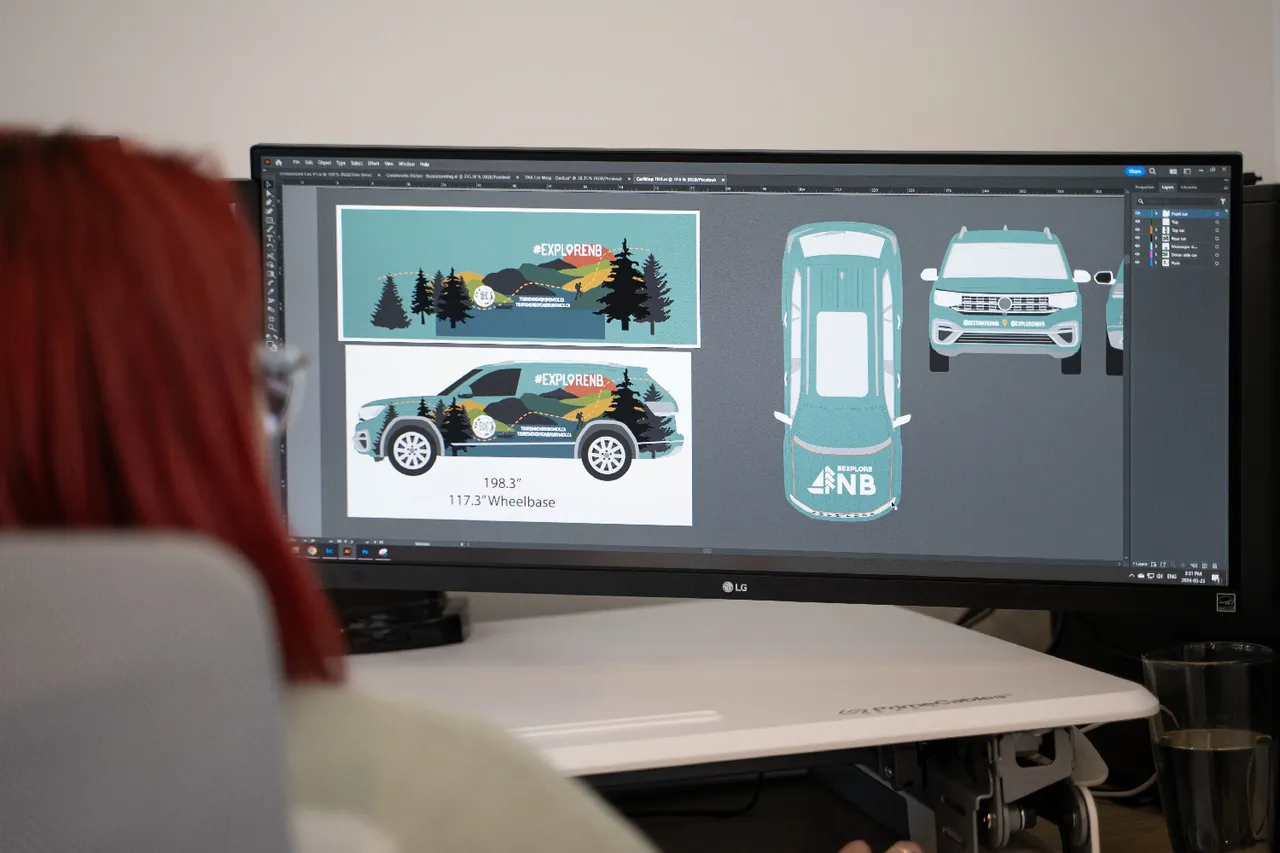Click the Front car layer color target circle
This screenshot has height=853, width=1280.
(x=1217, y=214)
